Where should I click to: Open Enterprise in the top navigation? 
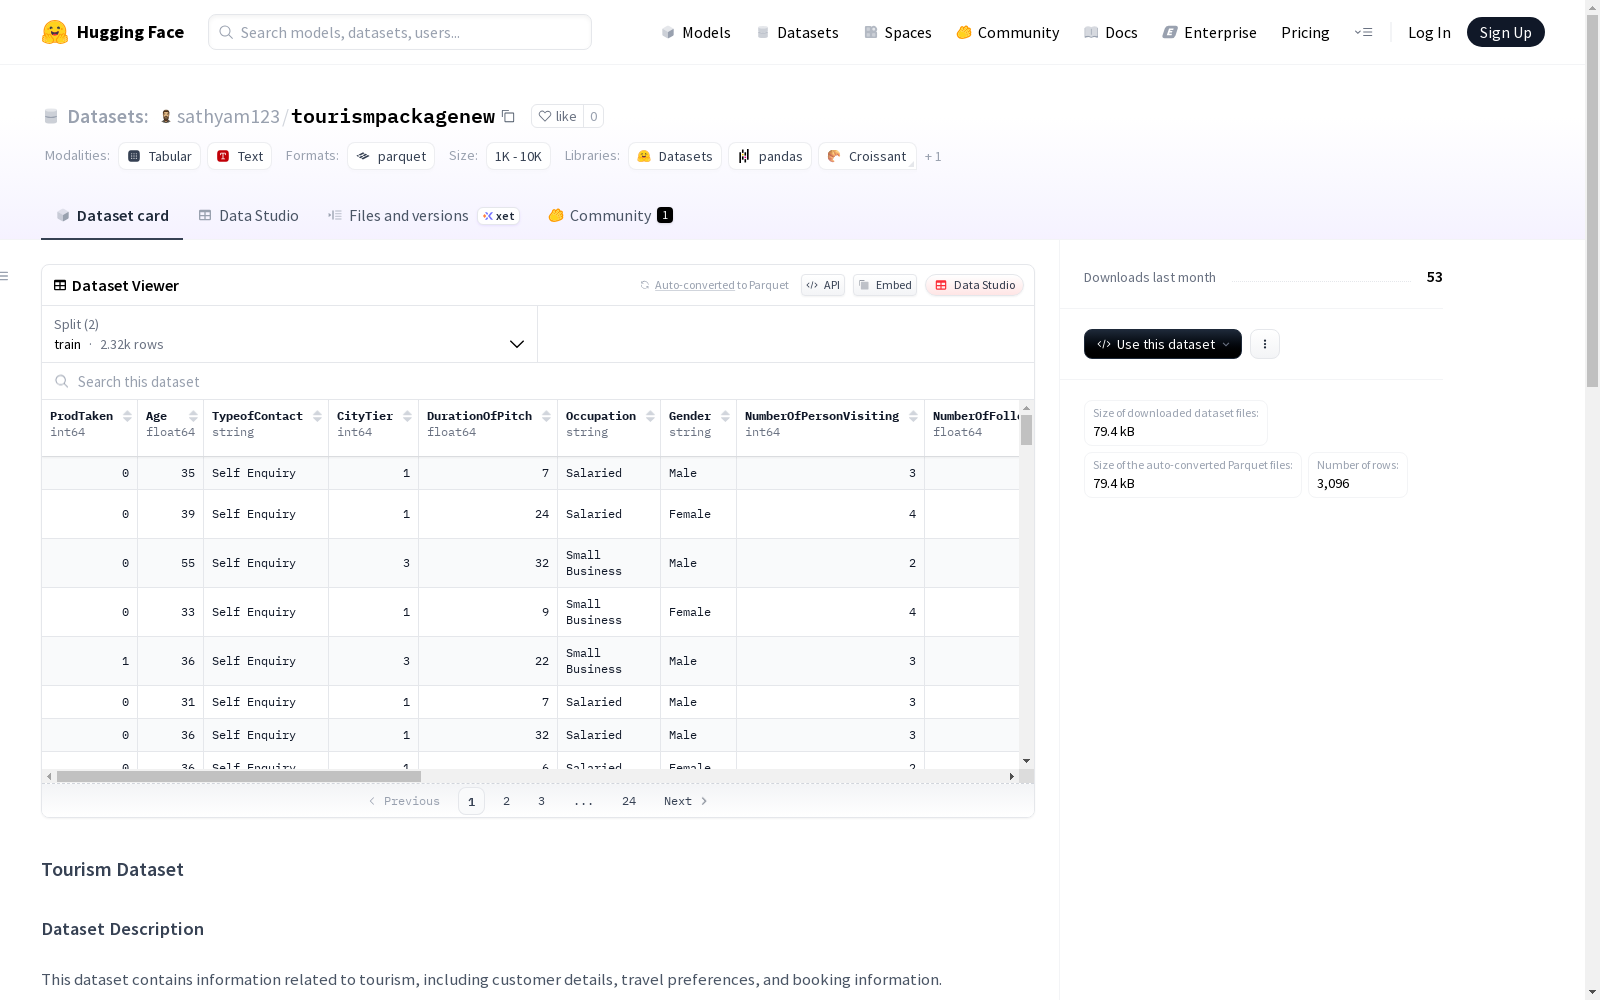point(1210,32)
